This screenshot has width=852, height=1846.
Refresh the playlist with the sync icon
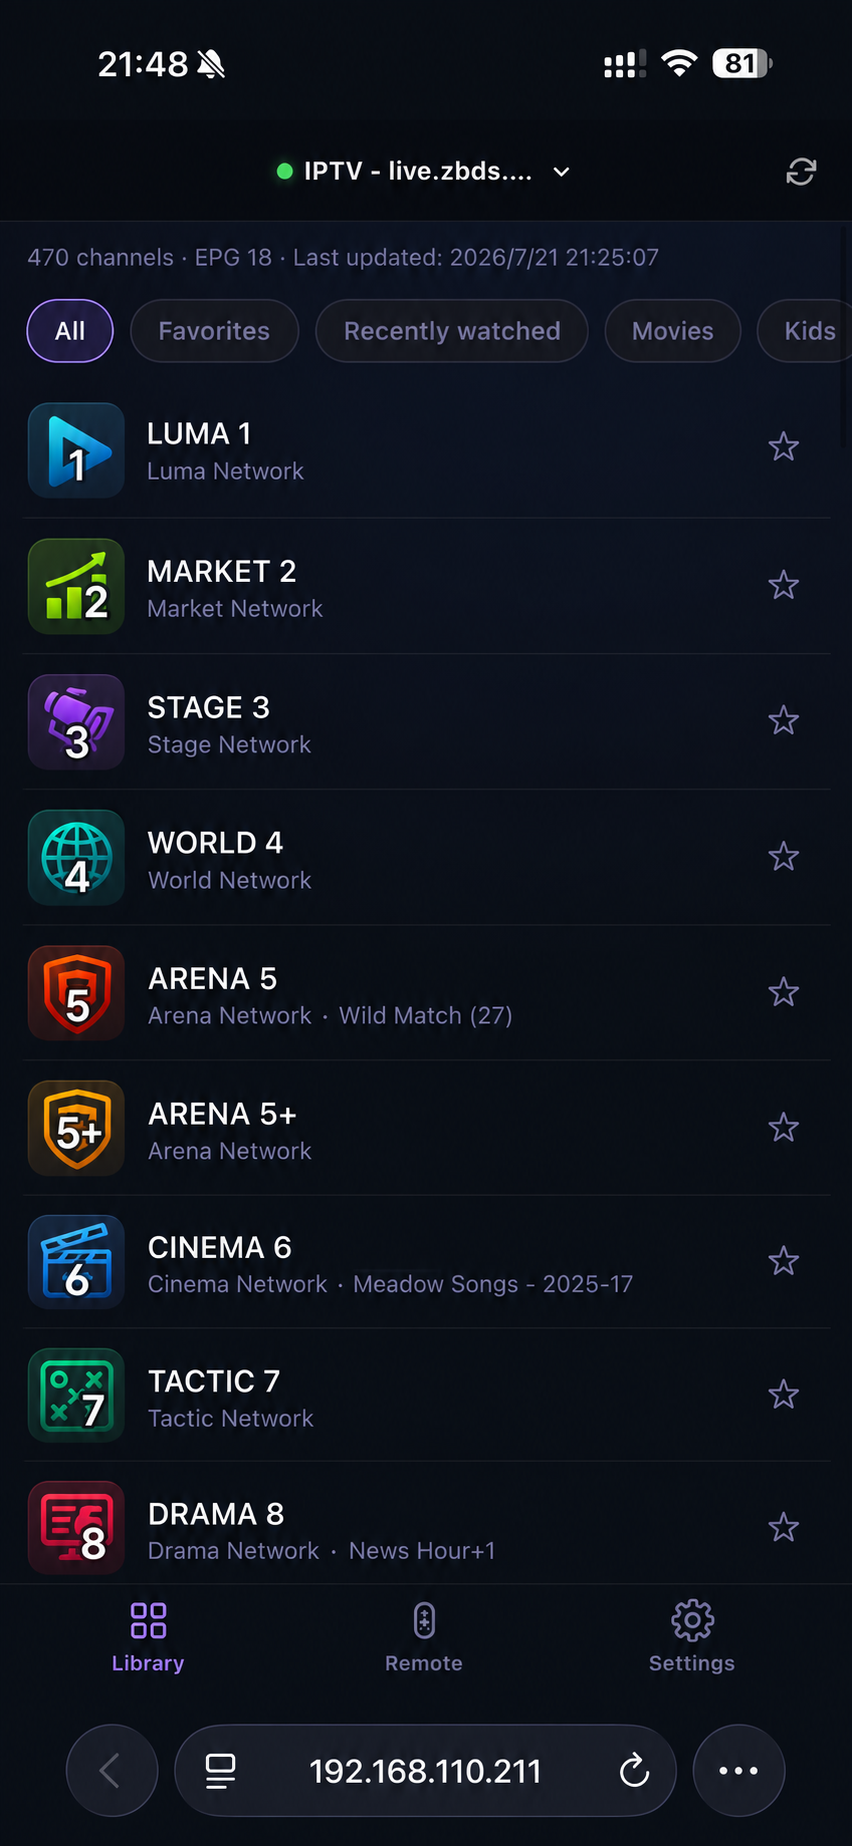point(801,172)
